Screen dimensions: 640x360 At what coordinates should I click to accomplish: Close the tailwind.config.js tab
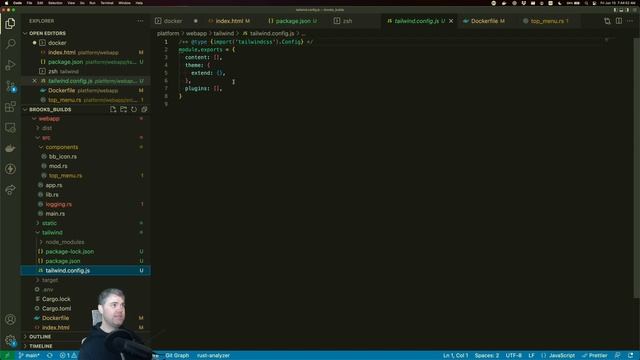(x=451, y=21)
